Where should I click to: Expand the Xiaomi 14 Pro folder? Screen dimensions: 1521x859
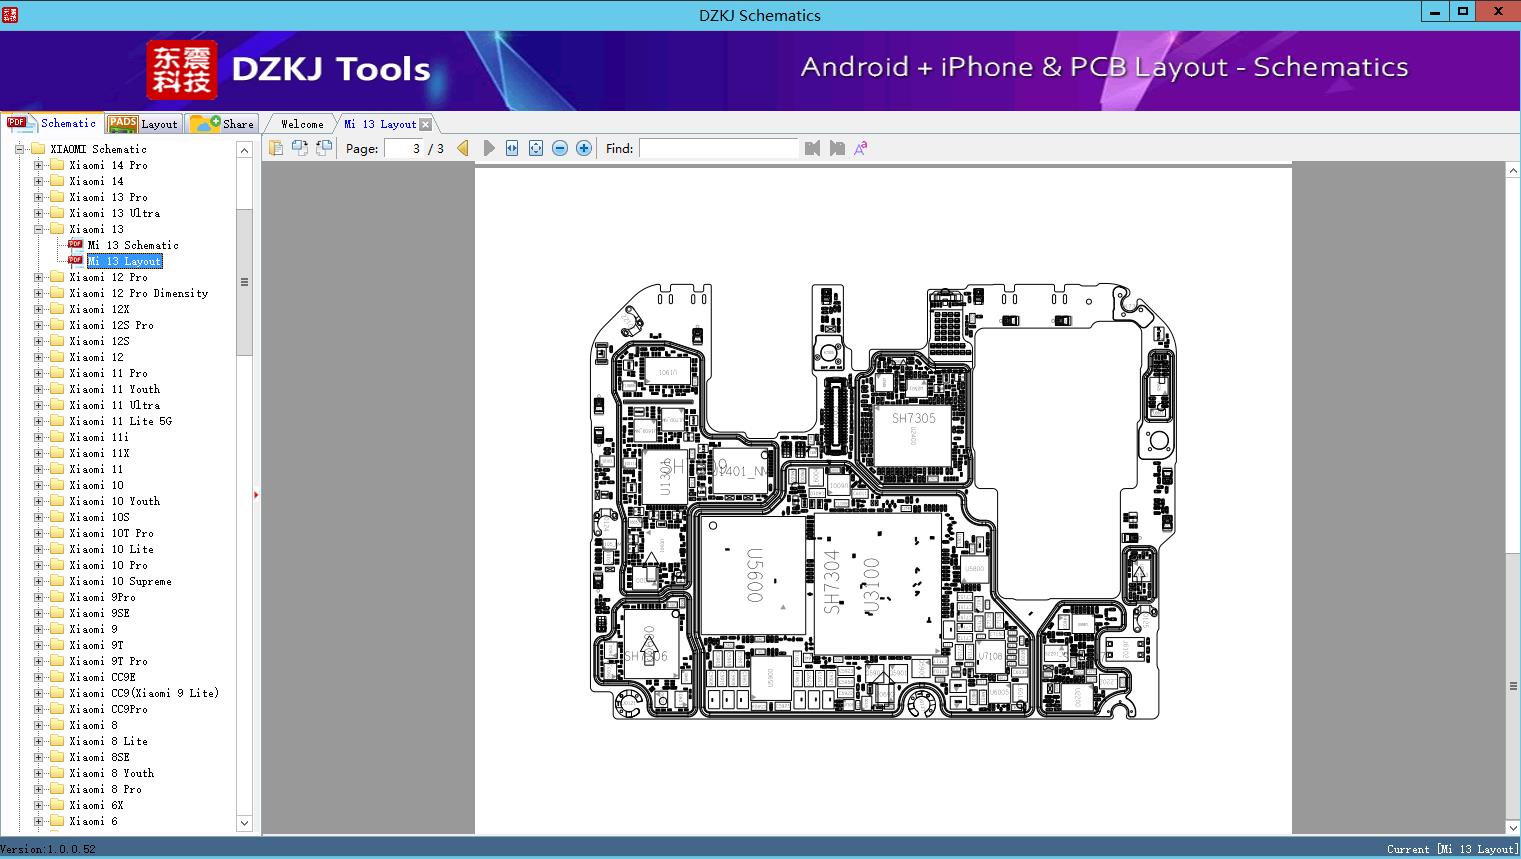(x=38, y=165)
